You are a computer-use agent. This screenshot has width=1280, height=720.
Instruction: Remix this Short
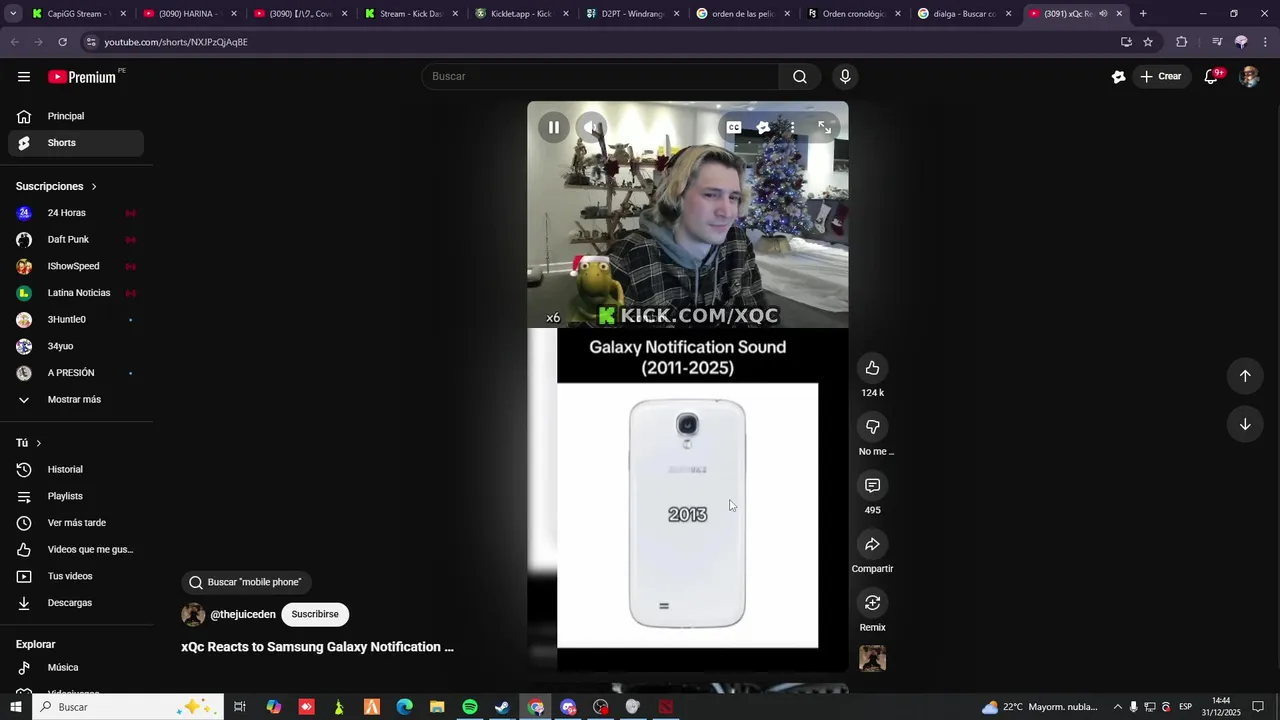(872, 603)
